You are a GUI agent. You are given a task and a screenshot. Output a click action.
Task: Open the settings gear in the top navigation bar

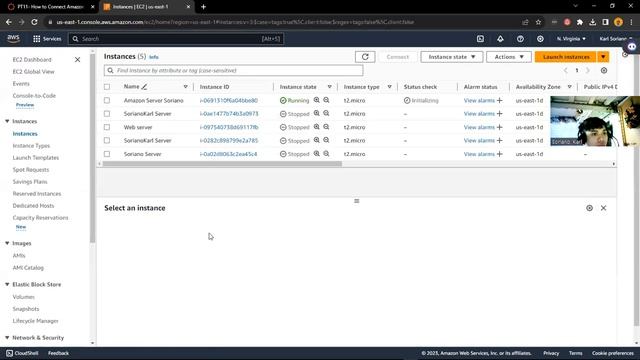[540, 39]
